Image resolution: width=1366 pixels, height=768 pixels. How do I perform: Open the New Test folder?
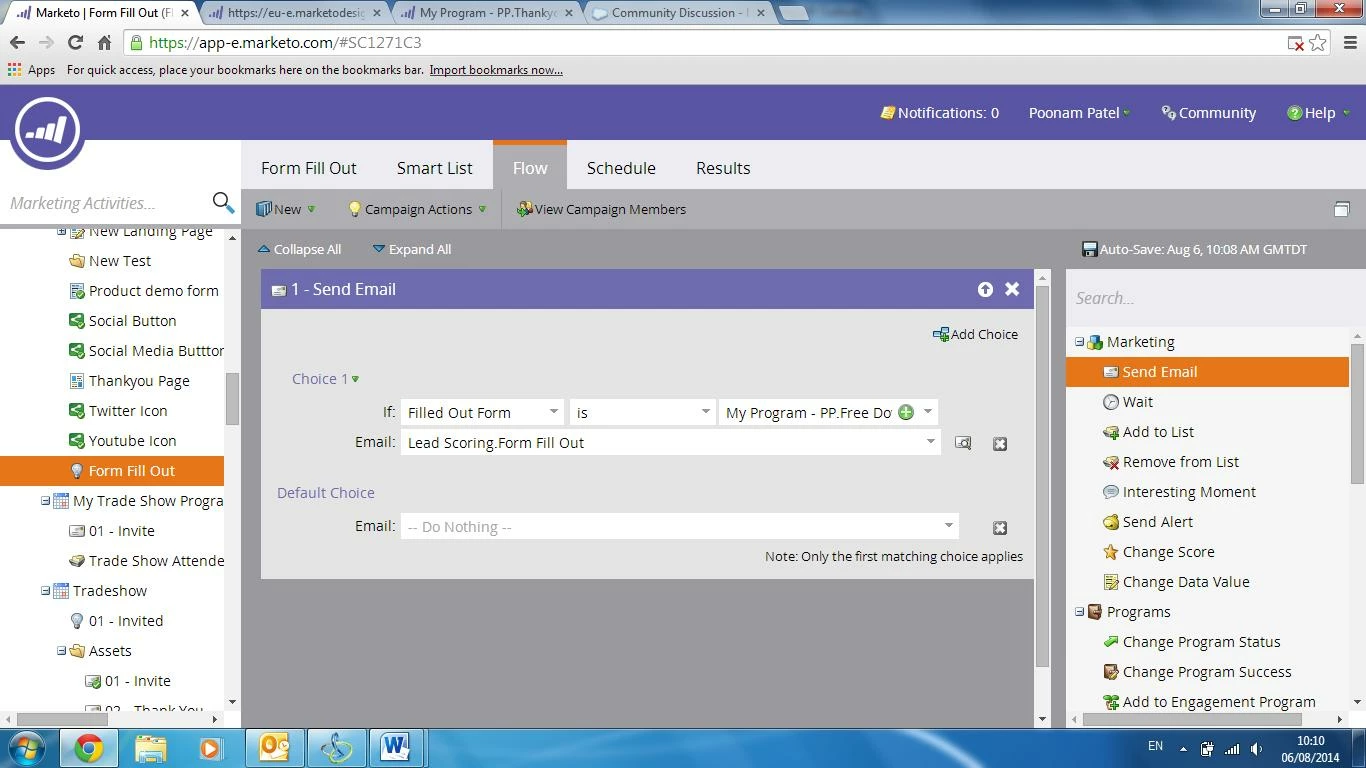pos(110,261)
